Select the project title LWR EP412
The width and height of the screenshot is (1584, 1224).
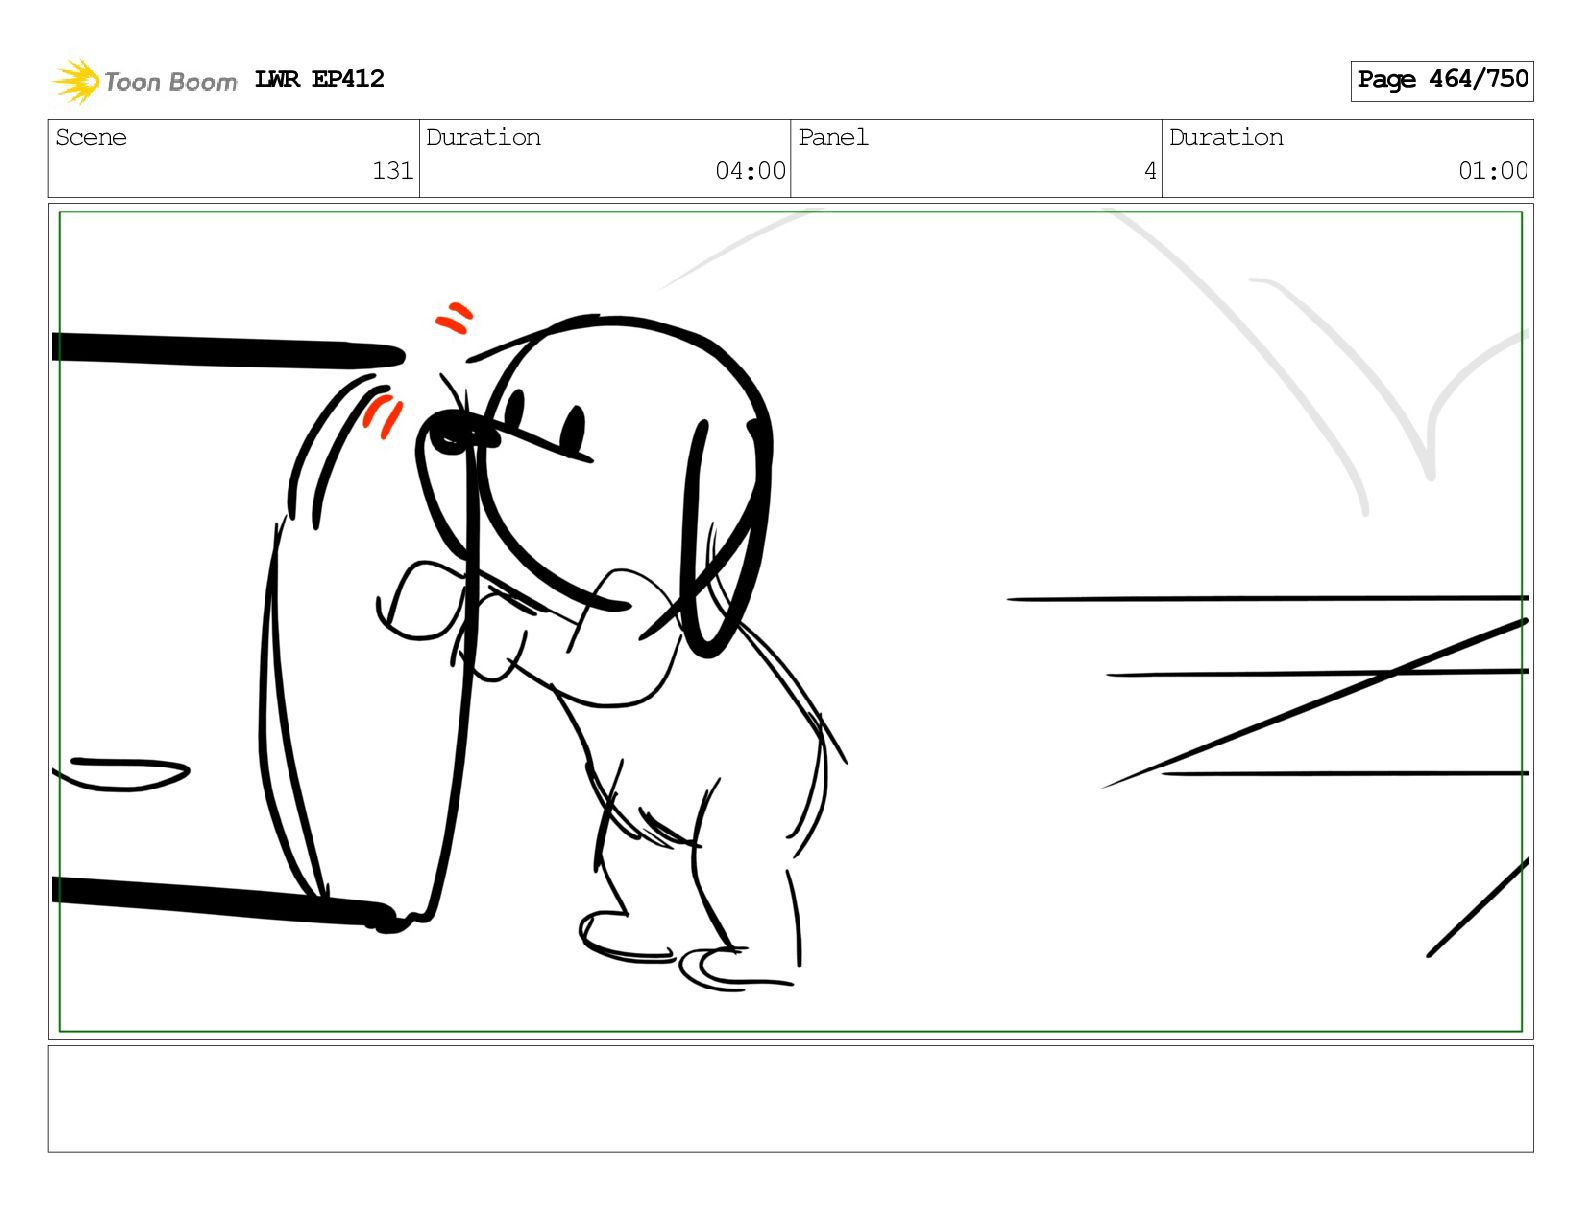click(320, 79)
